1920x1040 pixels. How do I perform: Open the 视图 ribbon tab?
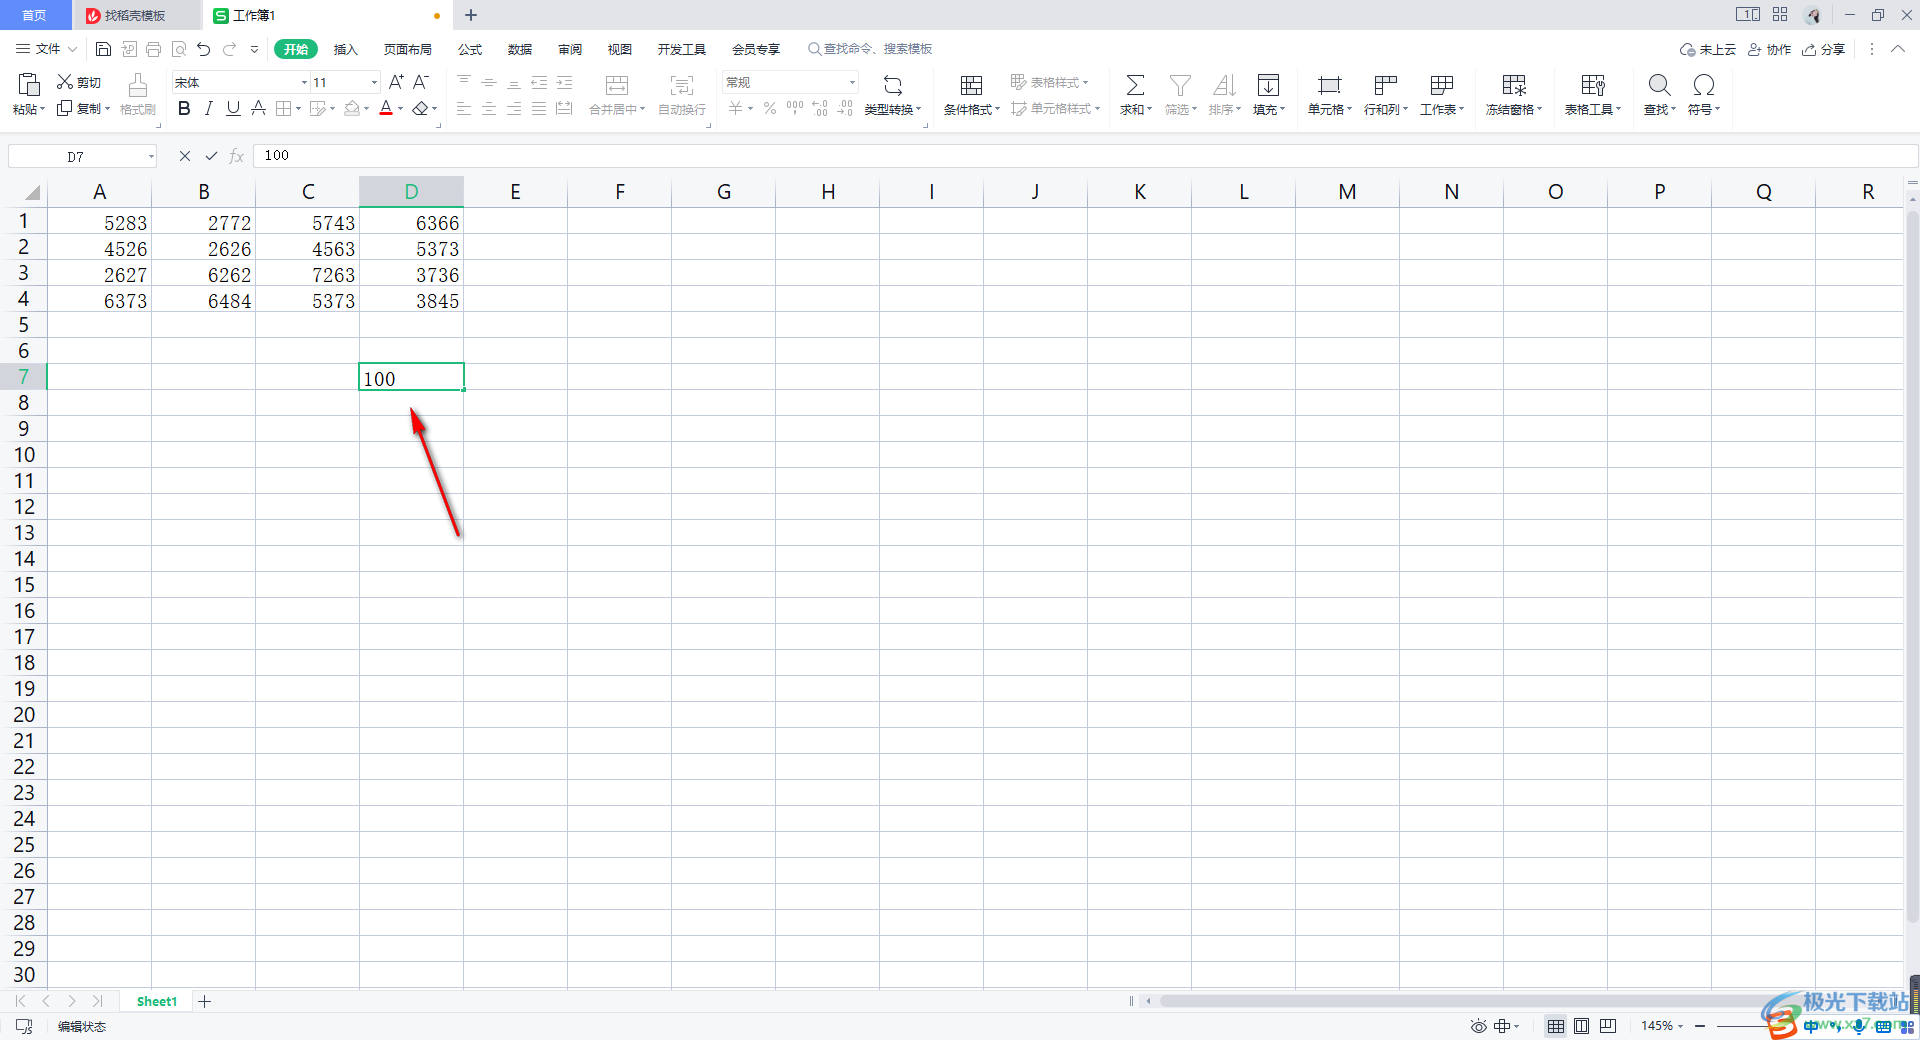(620, 49)
